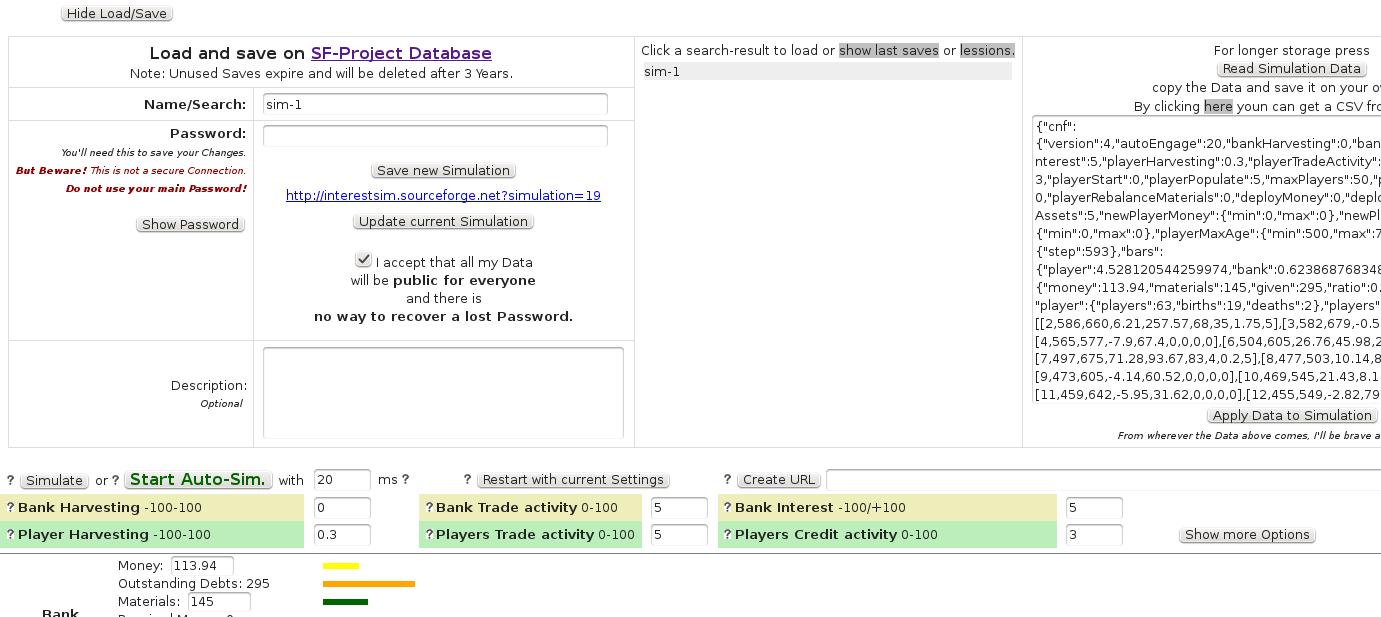This screenshot has height=617, width=1381.
Task: Open help next to Create URL
Action: point(727,479)
